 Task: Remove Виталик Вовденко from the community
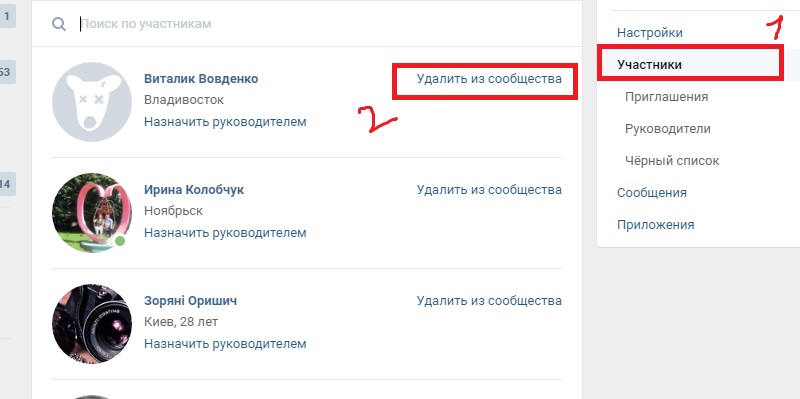coord(489,79)
